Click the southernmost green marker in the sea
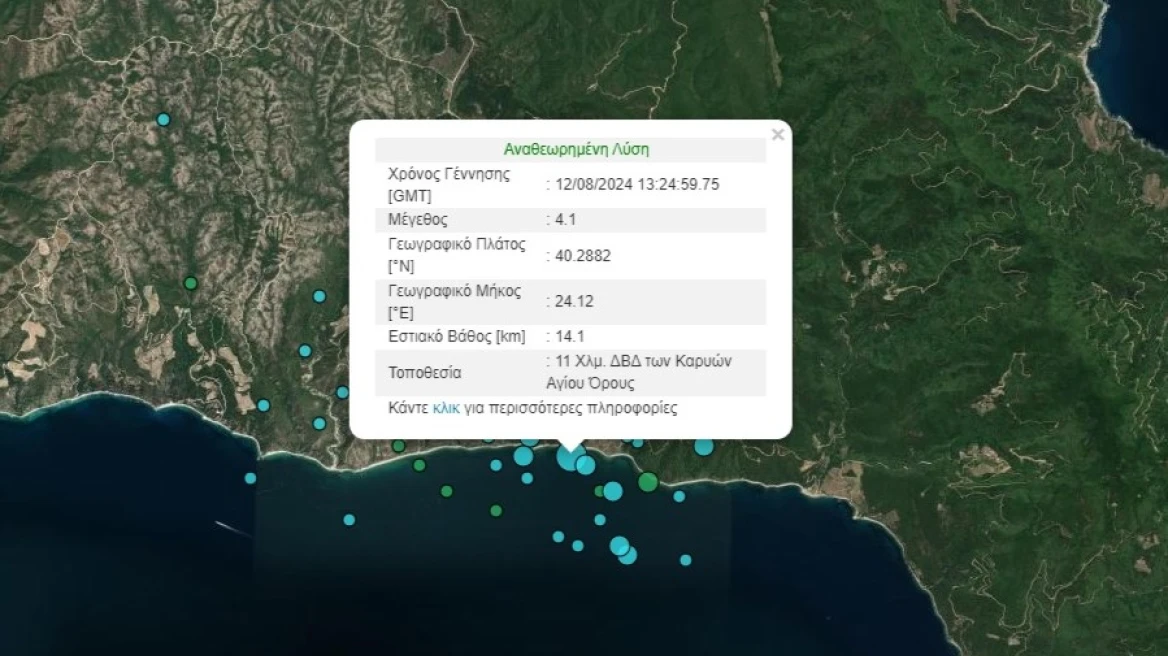This screenshot has height=656, width=1168. click(496, 511)
